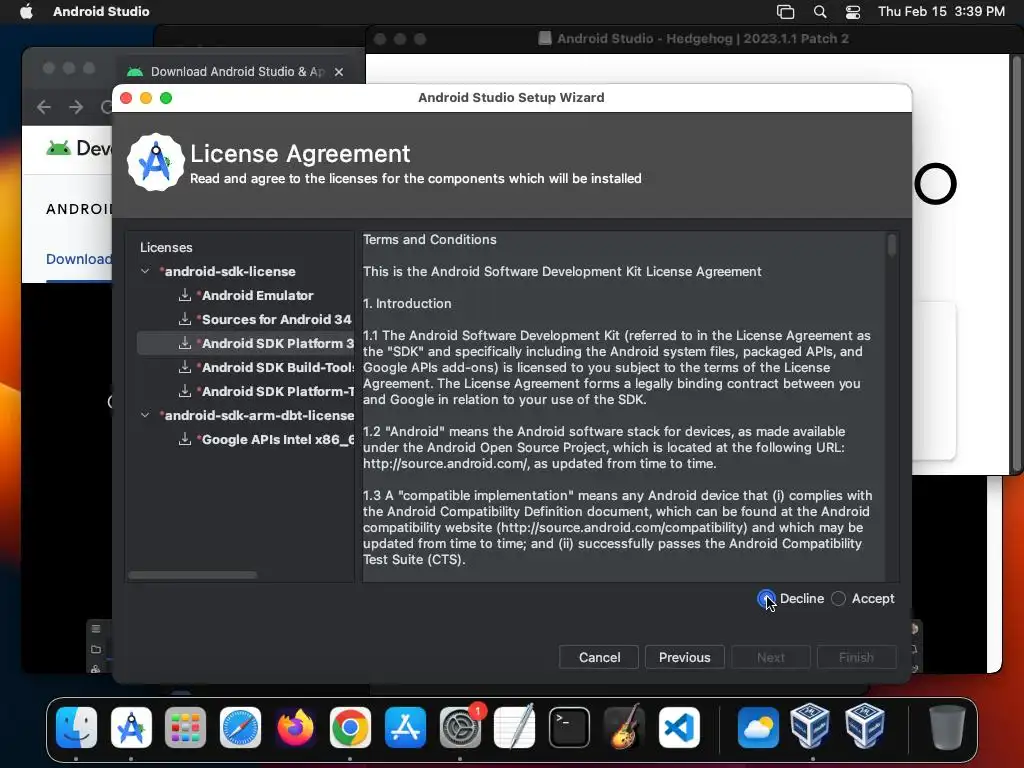Open the first VirtualBox Dock icon
Viewport: 1024px width, 768px height.
[x=810, y=726]
